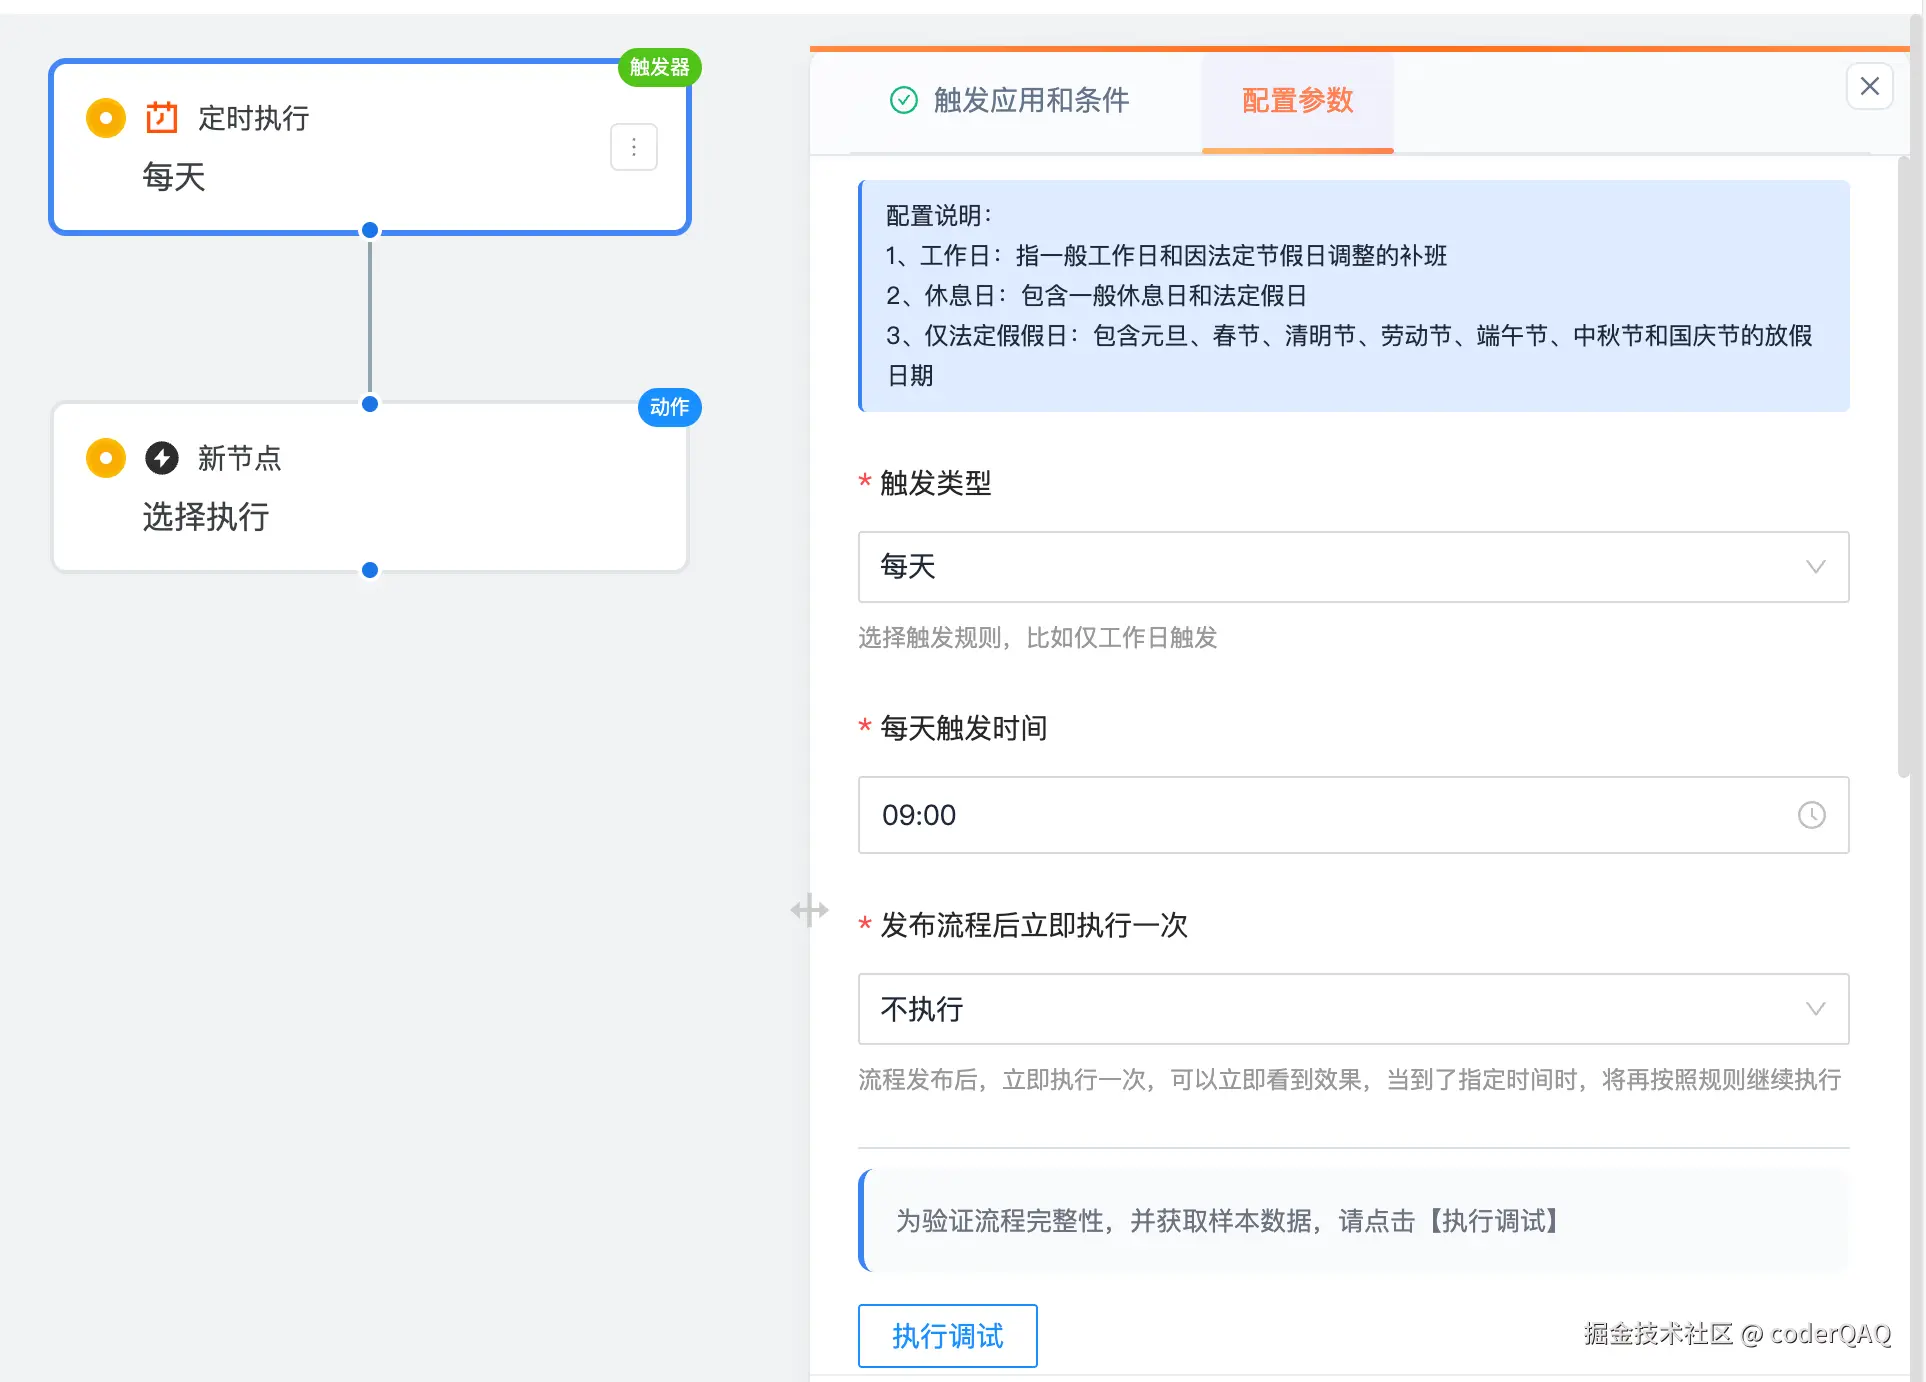Click the yellow status circle on 定时执行
Image resolution: width=1926 pixels, height=1382 pixels.
[x=106, y=118]
